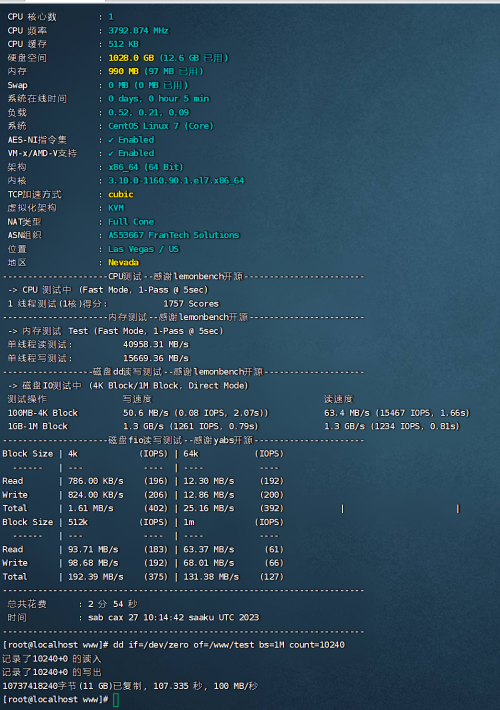
Task: Click the AS53667 FranTech Solutions text
Action: pos(173,235)
